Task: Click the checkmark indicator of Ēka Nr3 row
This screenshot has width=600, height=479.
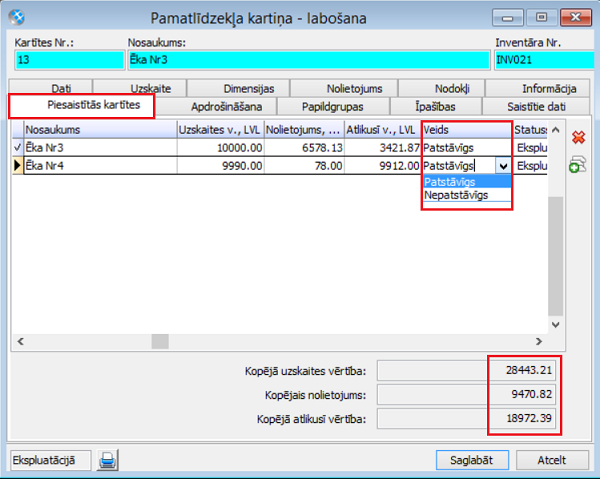Action: 18,148
